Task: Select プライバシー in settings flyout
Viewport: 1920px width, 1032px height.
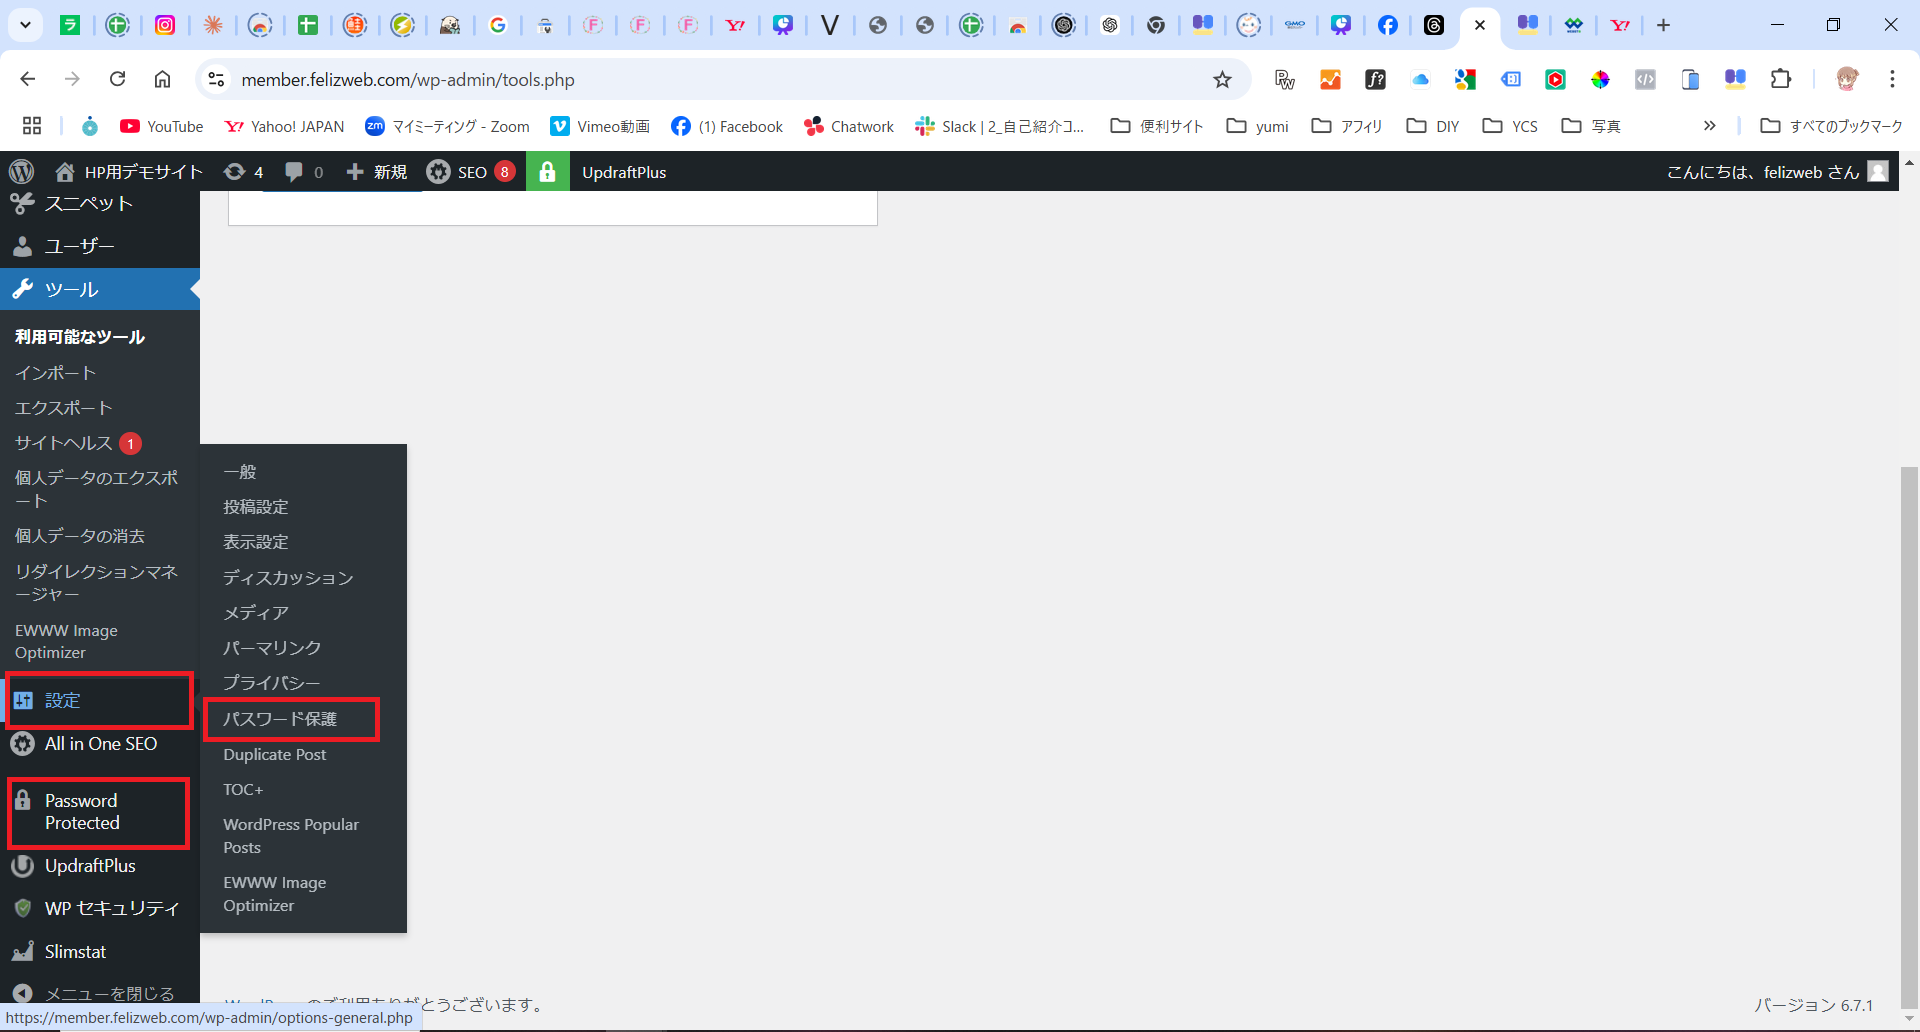Action: (272, 683)
